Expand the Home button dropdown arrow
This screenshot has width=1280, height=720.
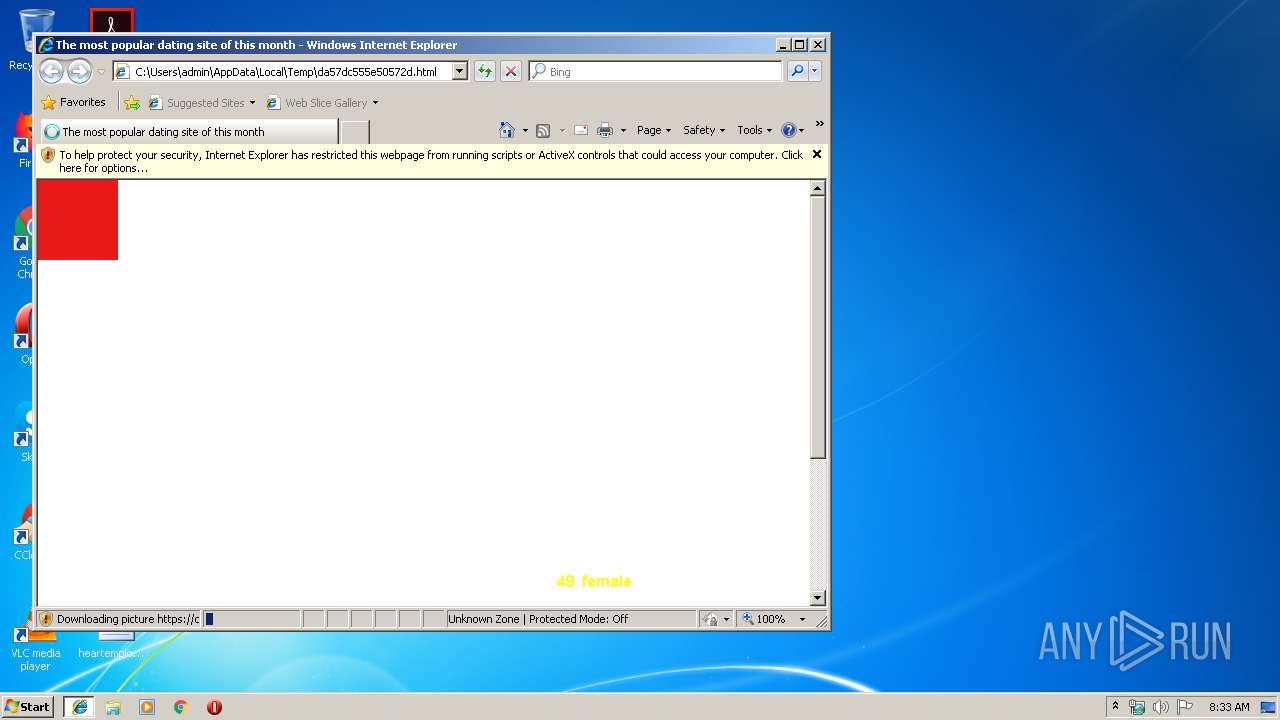coord(525,130)
